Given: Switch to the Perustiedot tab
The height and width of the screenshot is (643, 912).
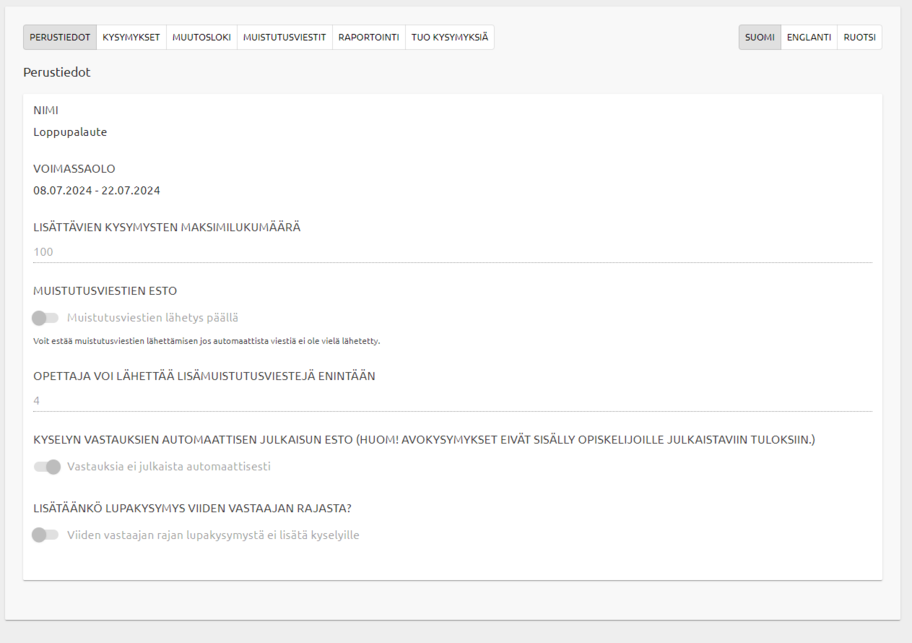Looking at the screenshot, I should [x=60, y=38].
